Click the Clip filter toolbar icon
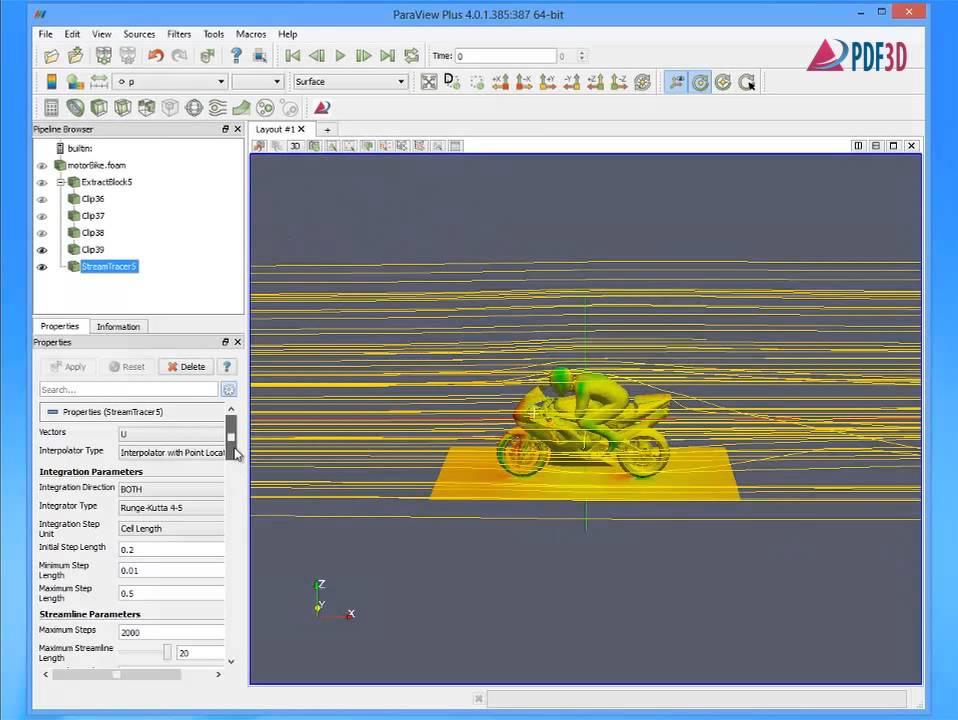Screen dimensions: 958x720 point(99,108)
